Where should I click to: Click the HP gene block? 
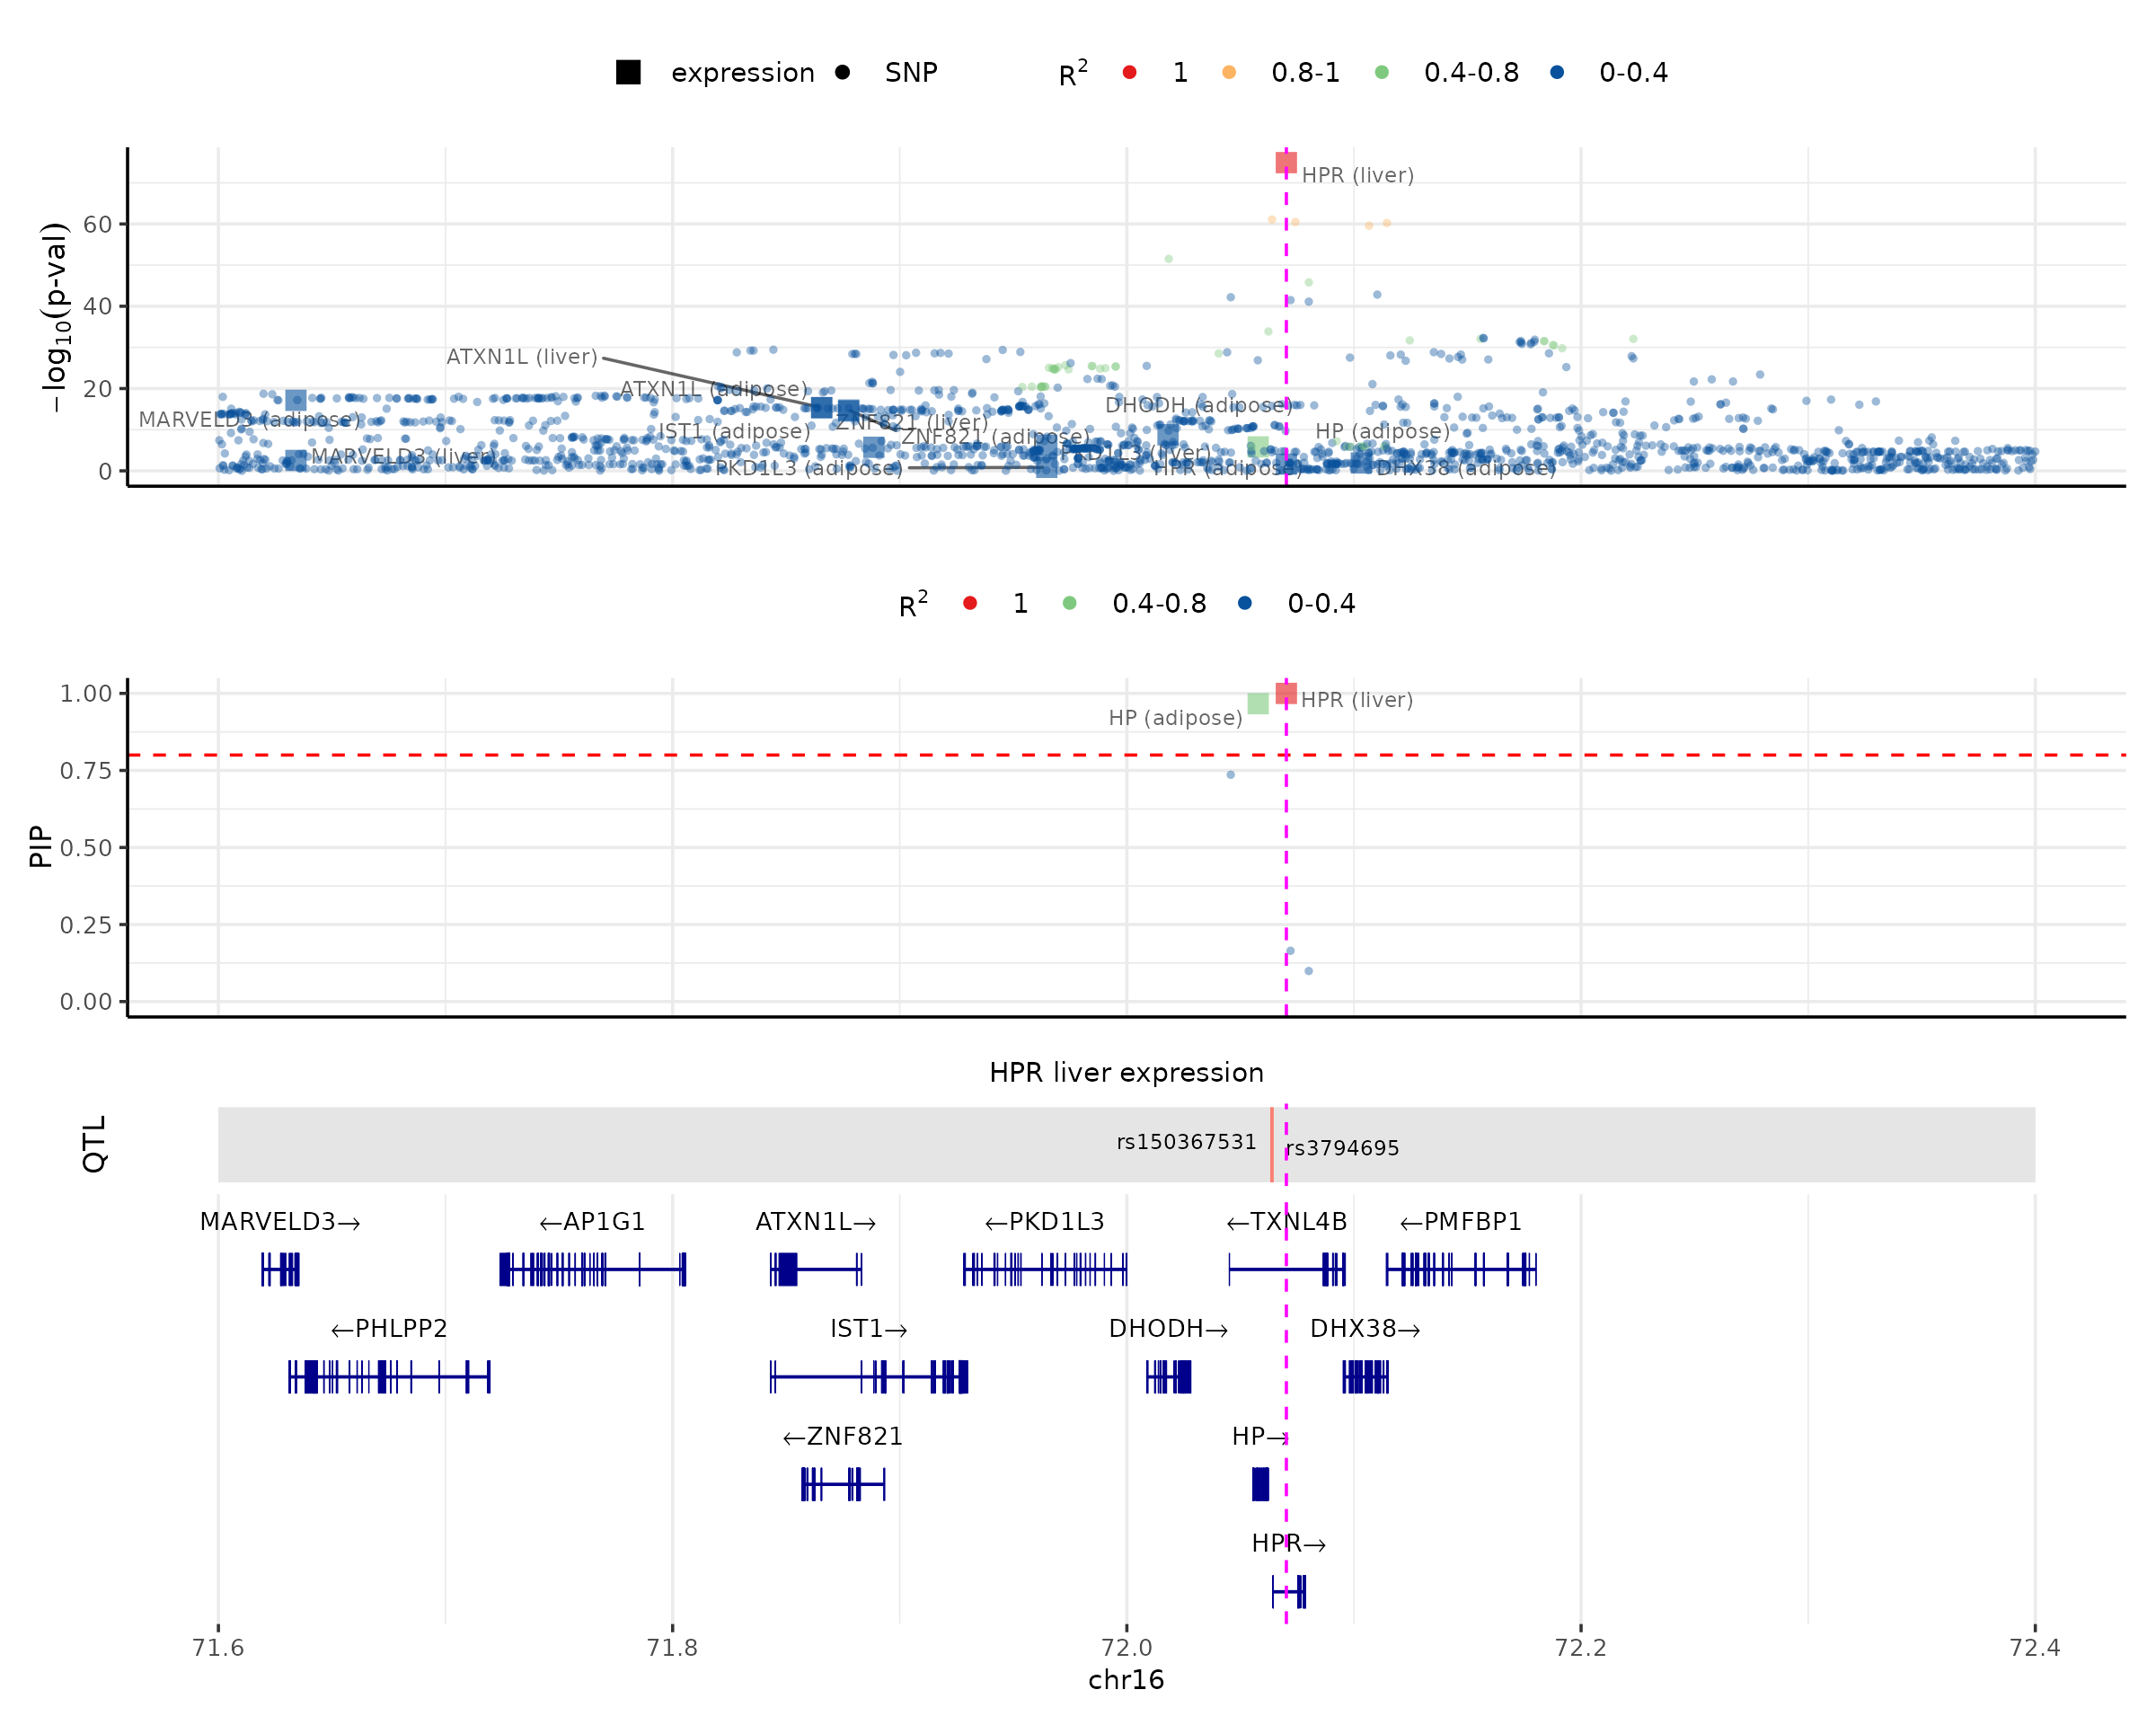click(x=1260, y=1484)
